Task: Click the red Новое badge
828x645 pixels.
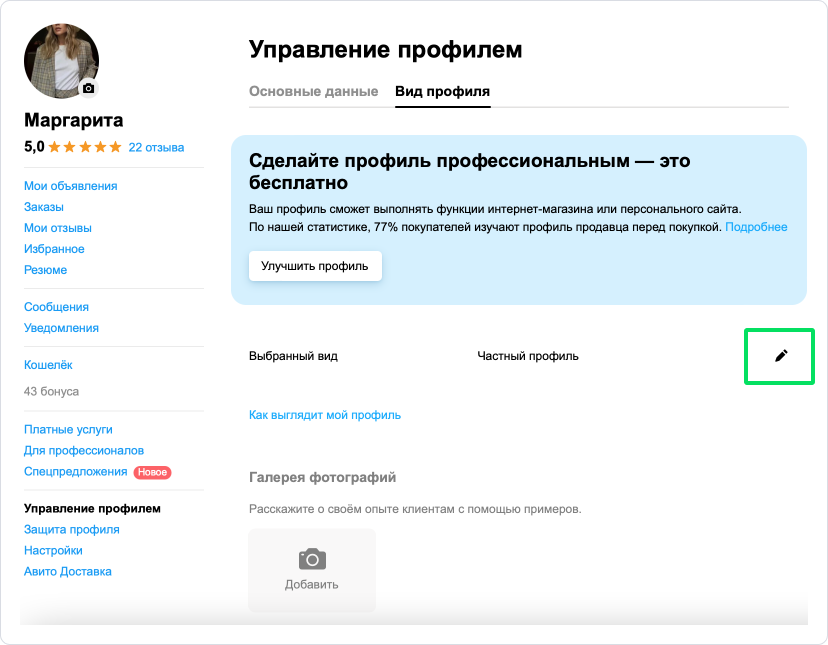Action: tap(153, 472)
